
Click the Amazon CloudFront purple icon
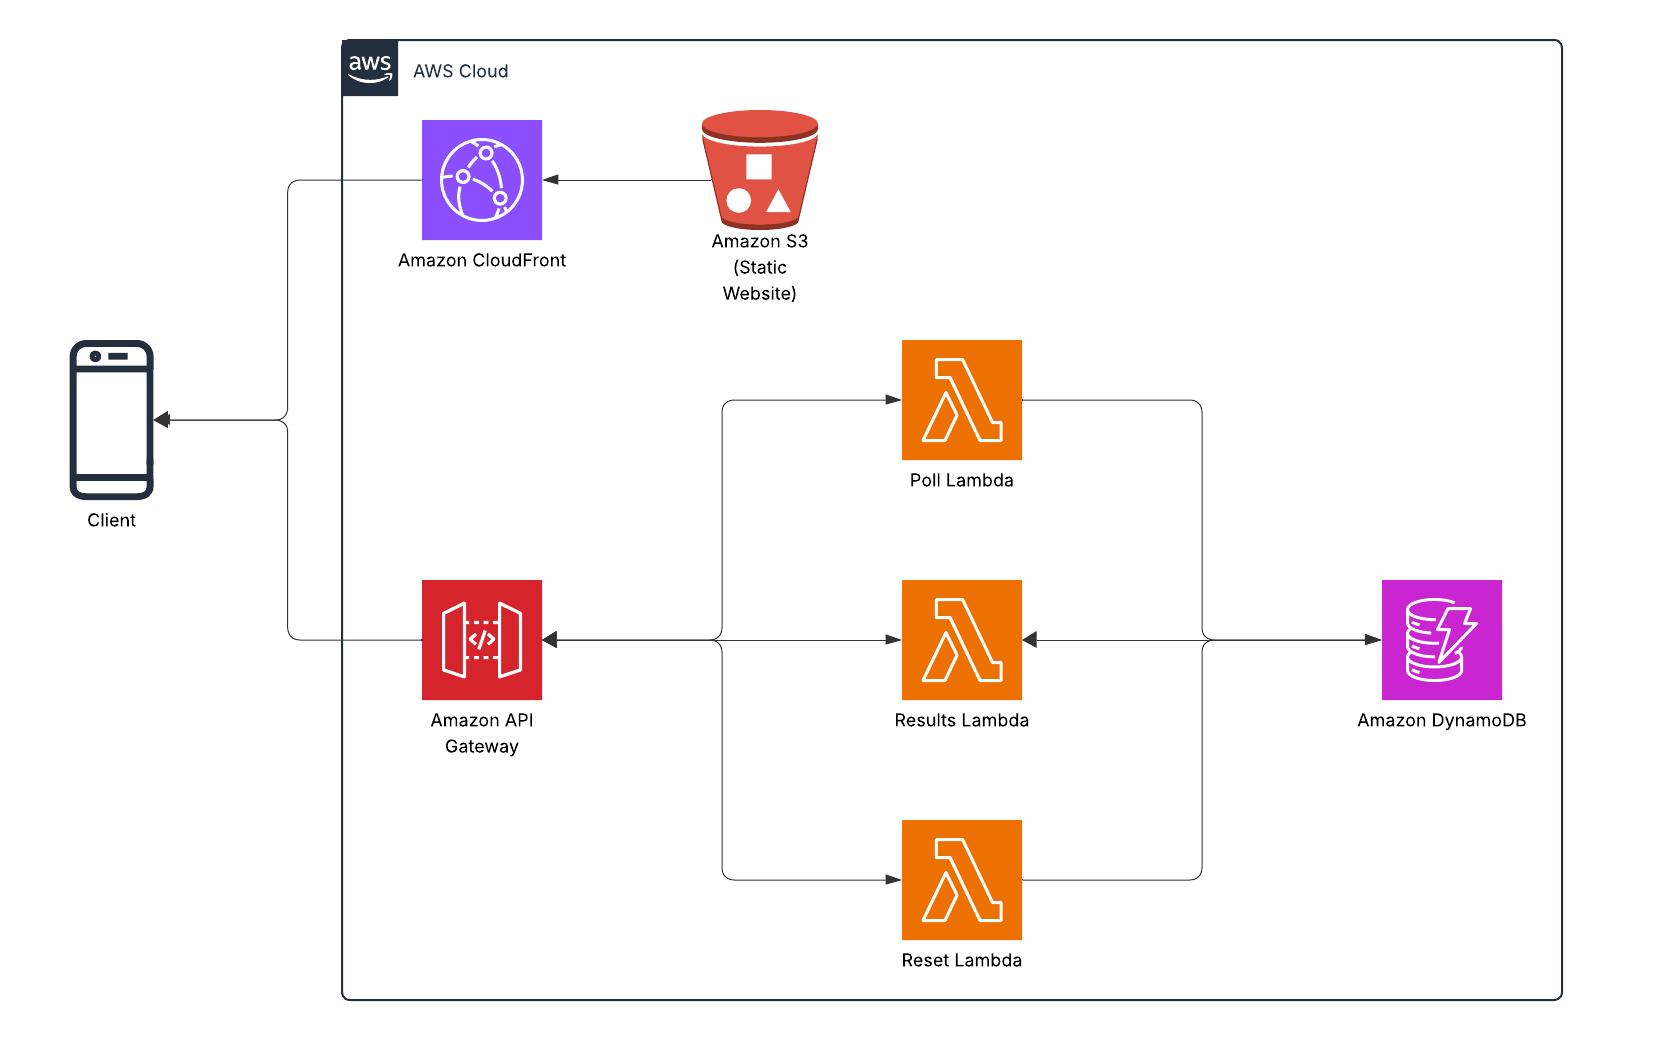pyautogui.click(x=481, y=180)
